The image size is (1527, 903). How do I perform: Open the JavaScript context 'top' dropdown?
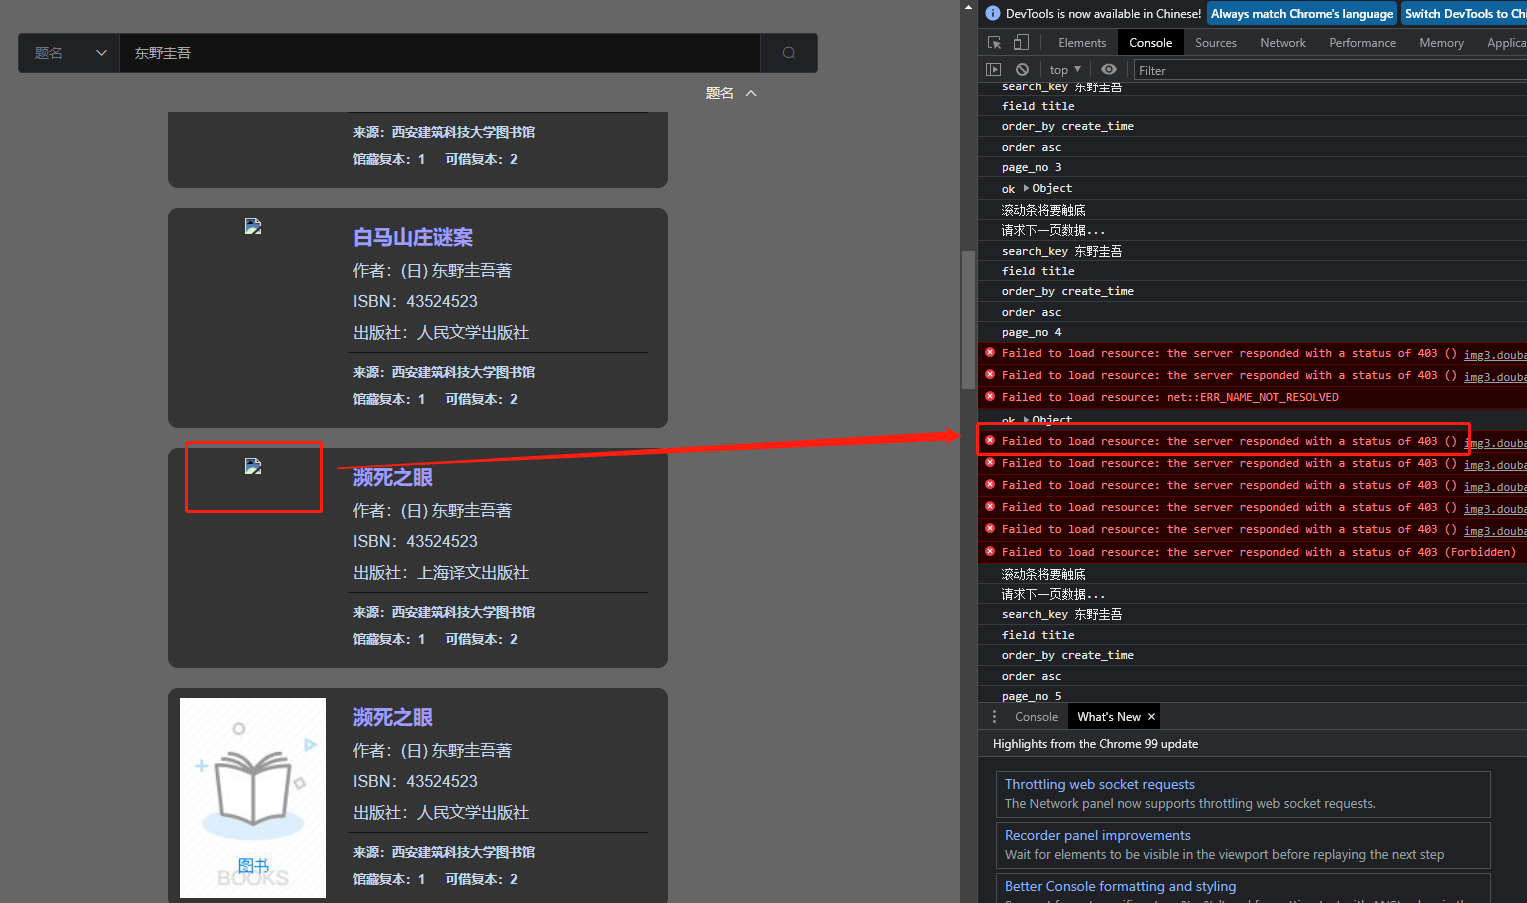click(x=1063, y=69)
